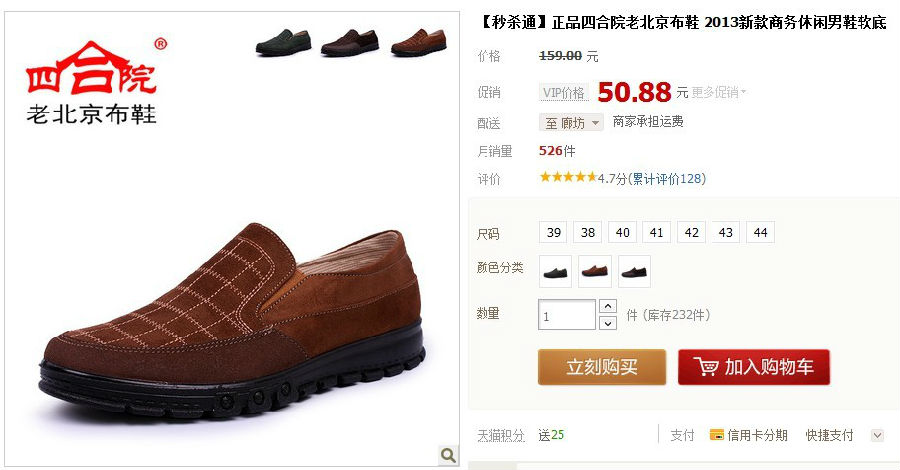Expand the payment options chevron

click(877, 435)
